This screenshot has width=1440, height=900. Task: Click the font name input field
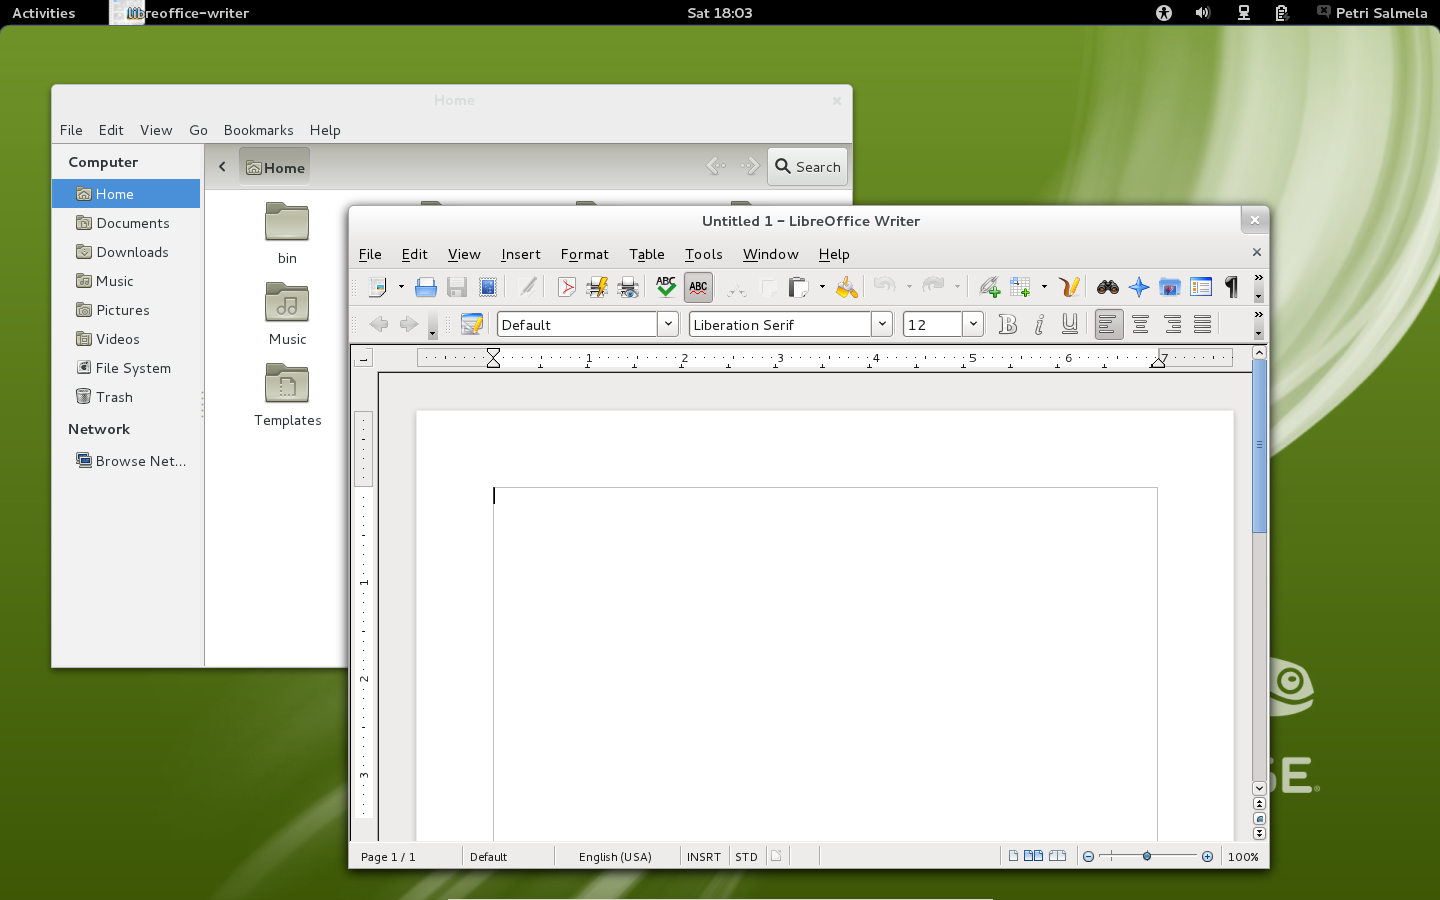pos(781,324)
